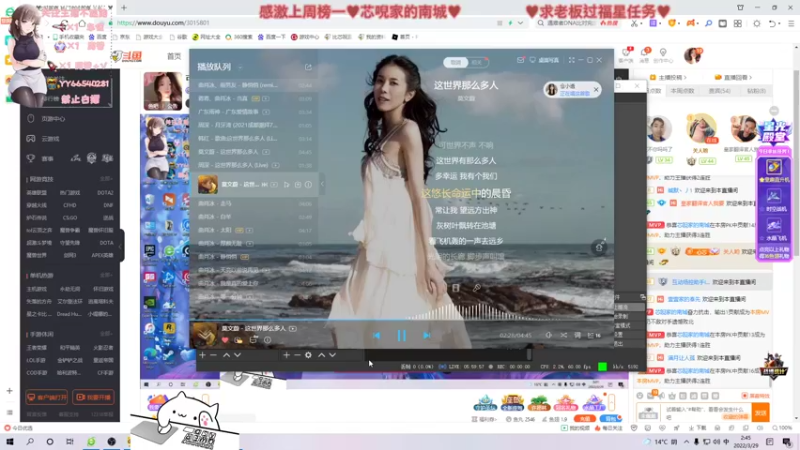Click 我要开播 button in sidebar

click(93, 397)
